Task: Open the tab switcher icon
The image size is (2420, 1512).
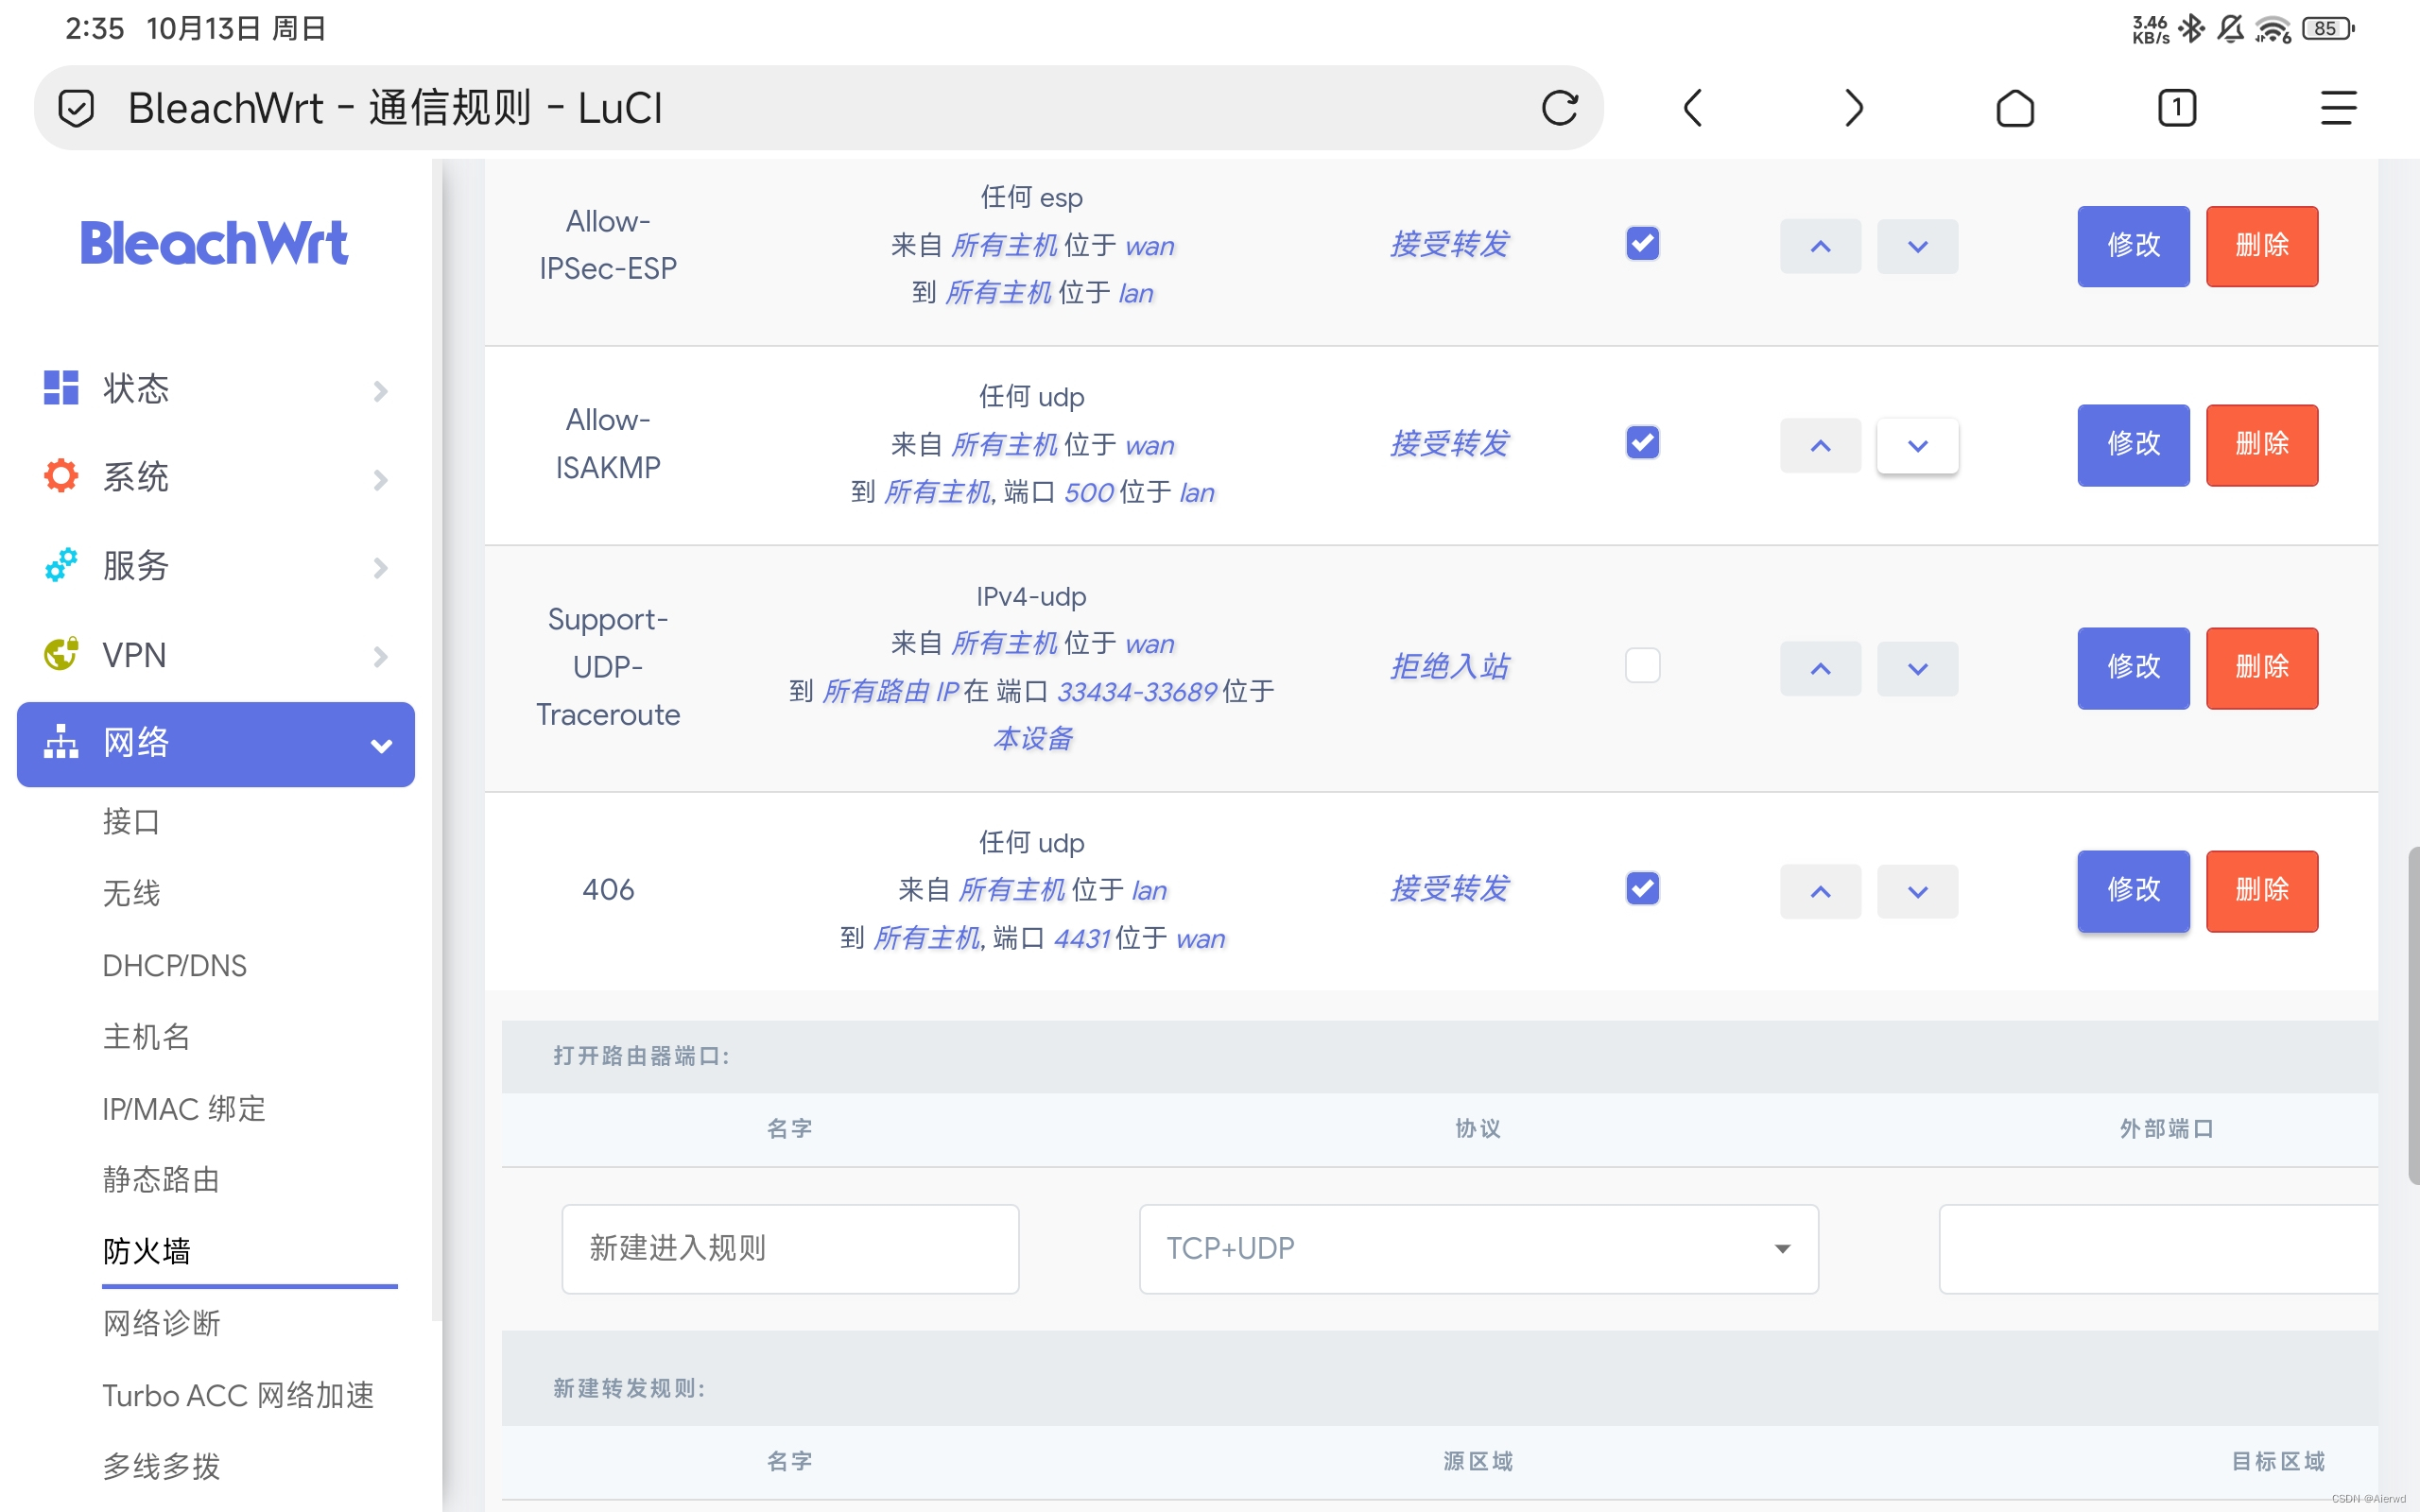Action: click(2176, 108)
